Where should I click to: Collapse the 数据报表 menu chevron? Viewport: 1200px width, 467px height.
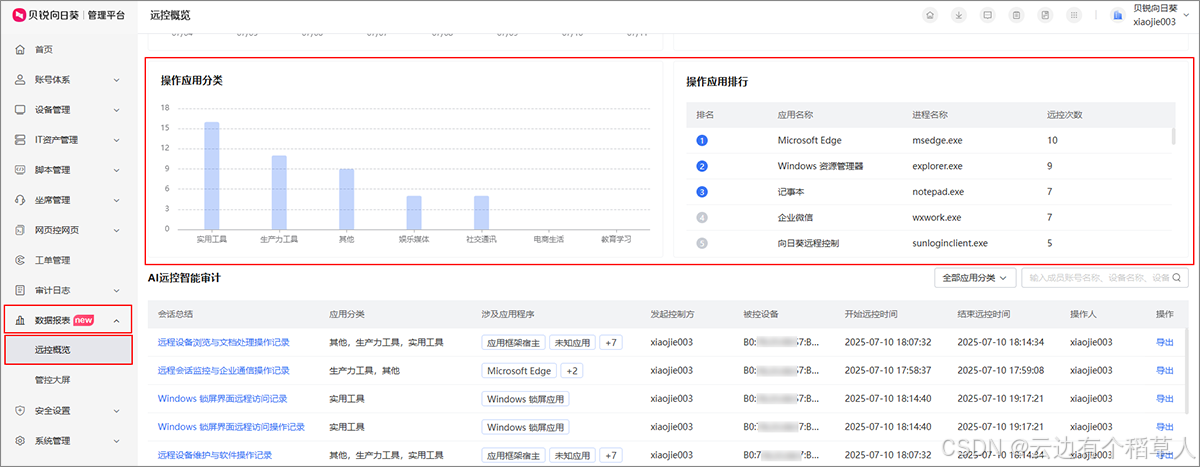116,320
